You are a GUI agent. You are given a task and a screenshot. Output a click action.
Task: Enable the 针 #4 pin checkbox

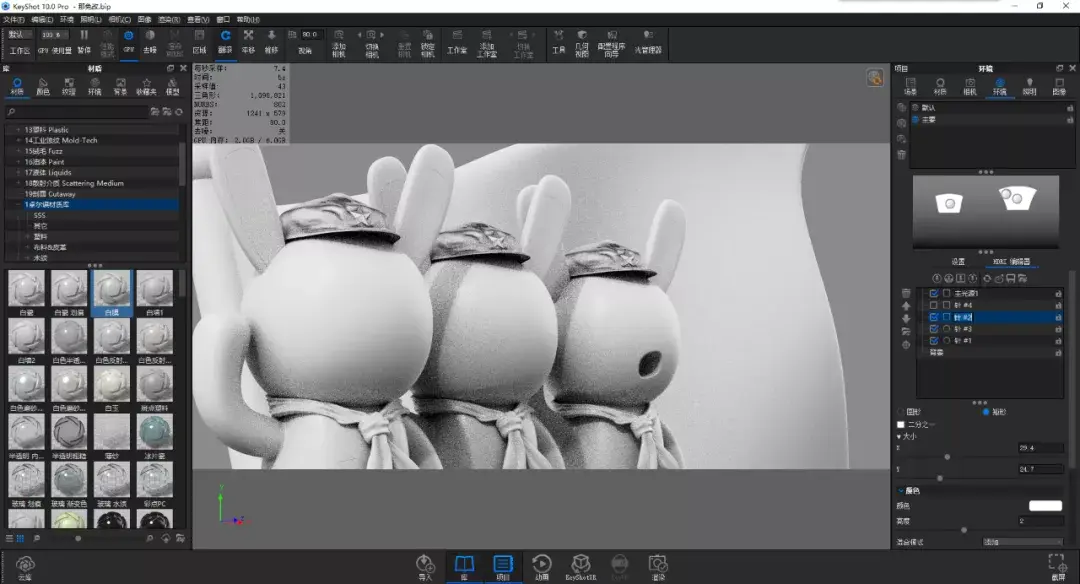934,305
